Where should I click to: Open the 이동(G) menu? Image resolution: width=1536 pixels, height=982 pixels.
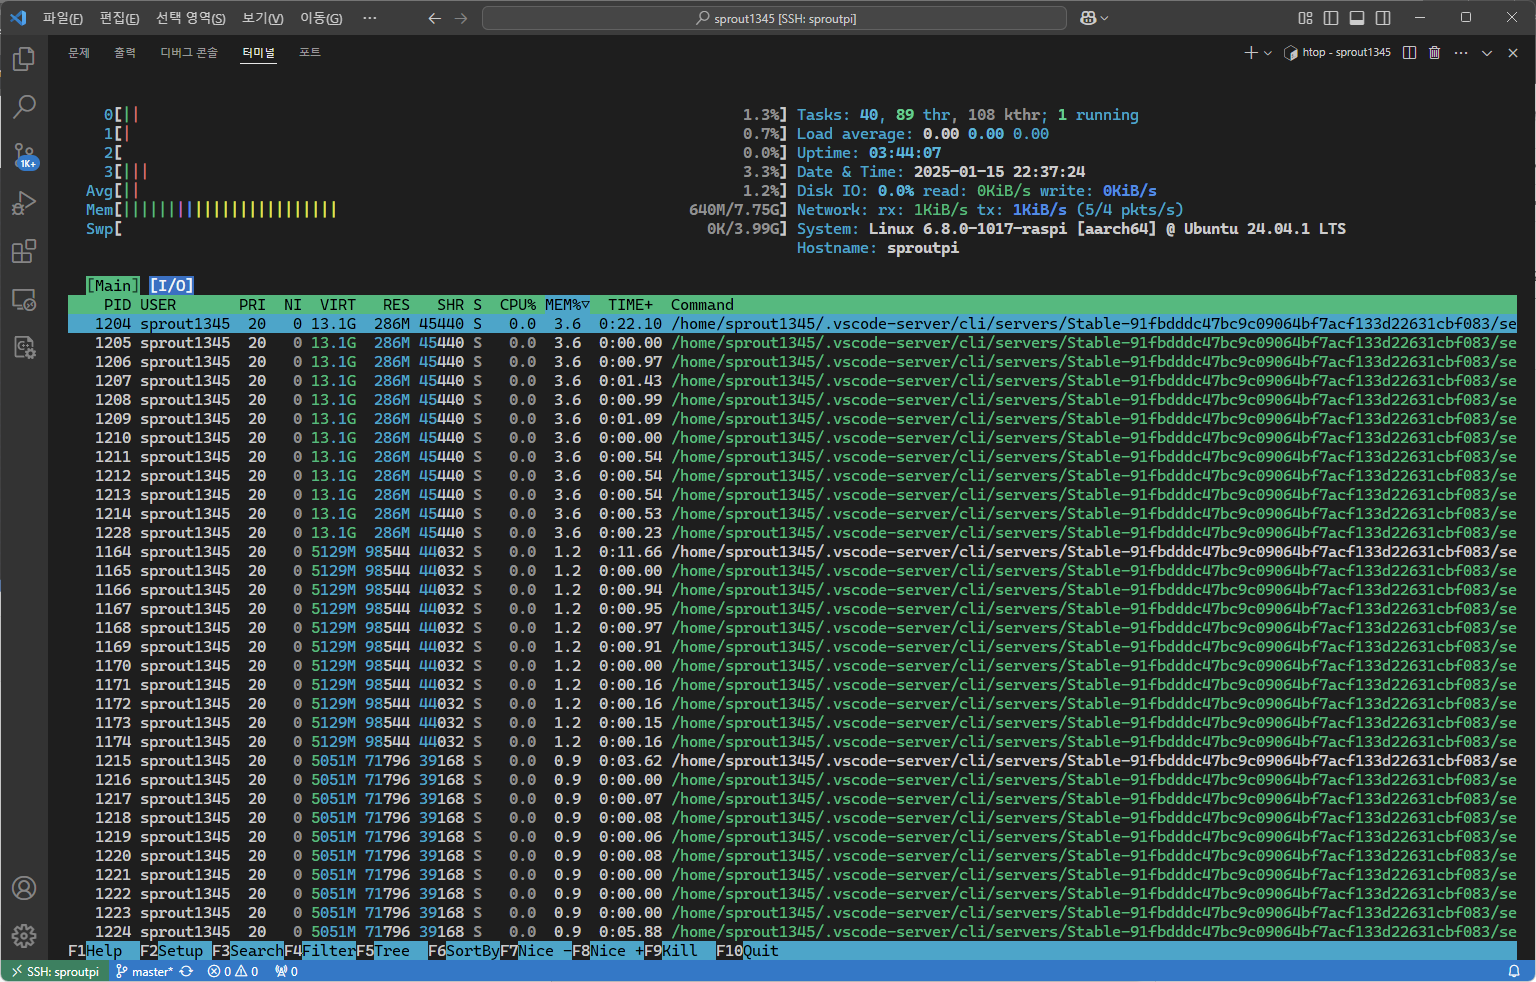(321, 18)
